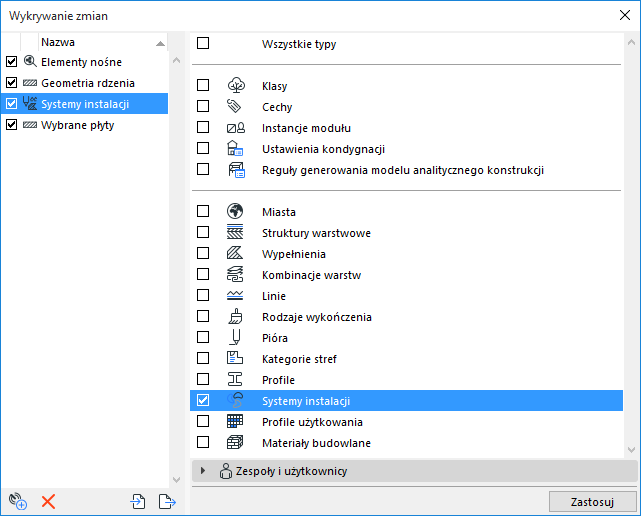Click the Zespoły i użytkownicy person icon
641x516 pixels.
pyautogui.click(x=226, y=471)
